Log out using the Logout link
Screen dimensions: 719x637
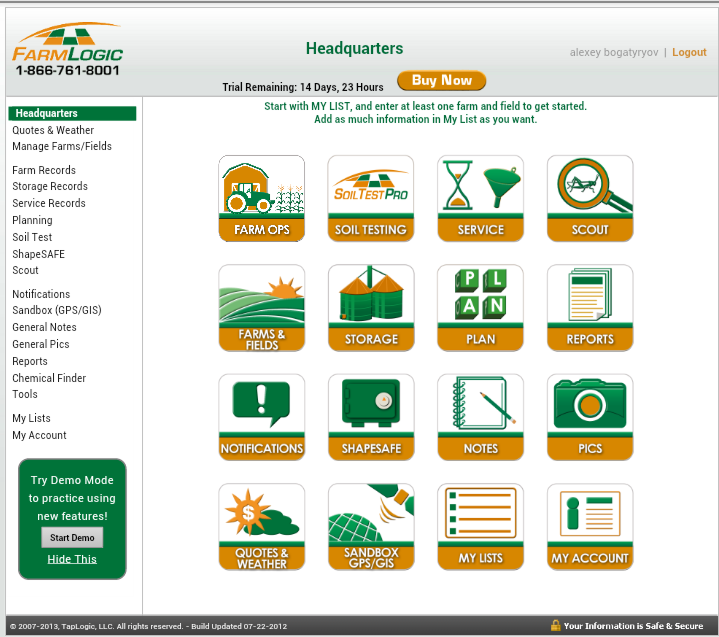coord(689,52)
